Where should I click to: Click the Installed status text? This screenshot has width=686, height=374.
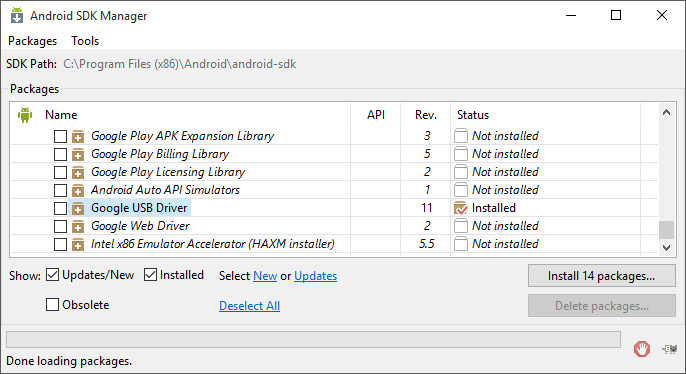pyautogui.click(x=494, y=208)
